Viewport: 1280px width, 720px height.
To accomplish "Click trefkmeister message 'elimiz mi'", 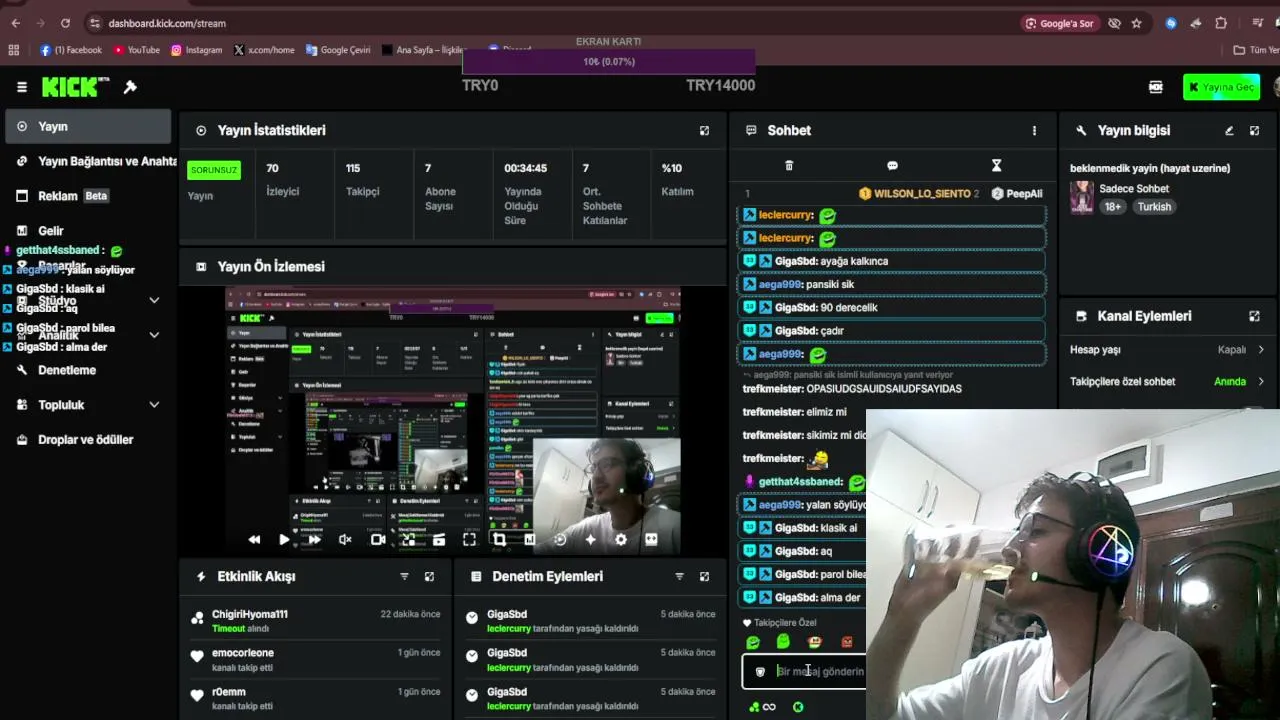I will pyautogui.click(x=794, y=412).
